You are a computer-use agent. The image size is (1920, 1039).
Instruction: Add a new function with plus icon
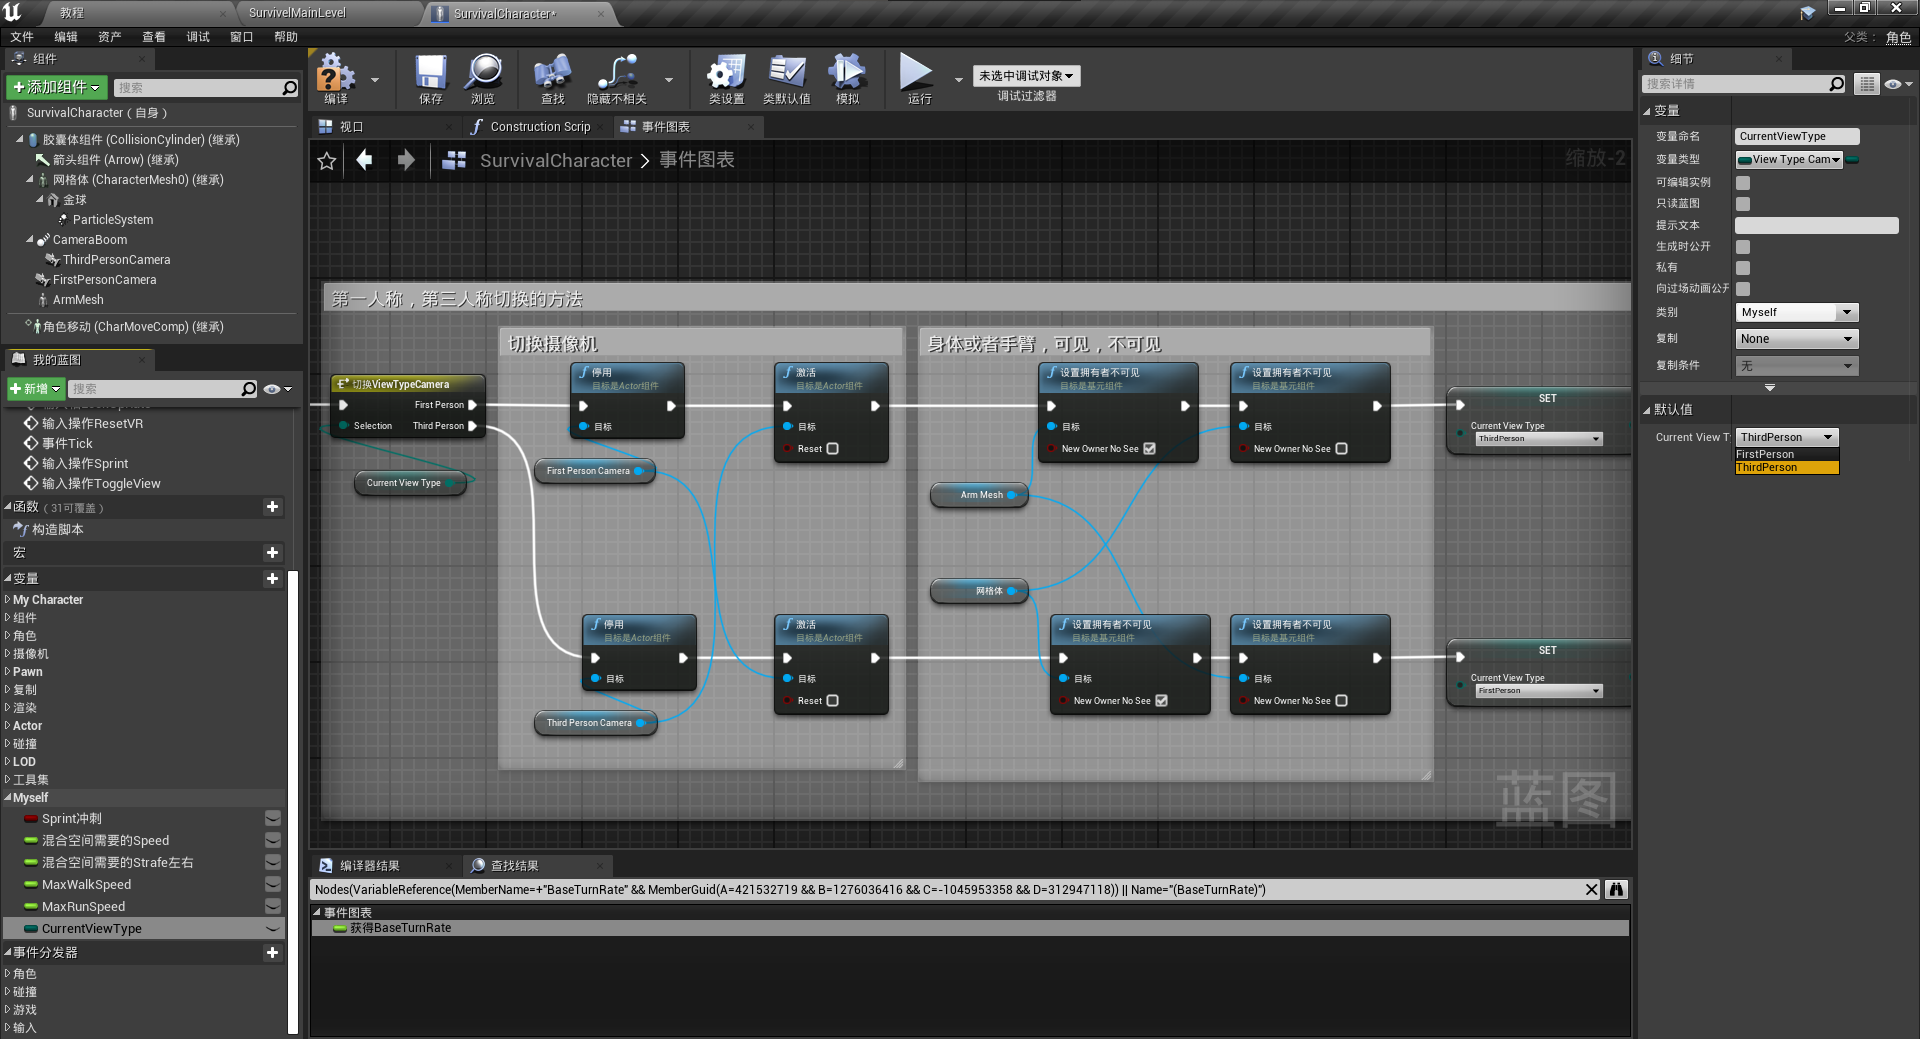click(272, 507)
